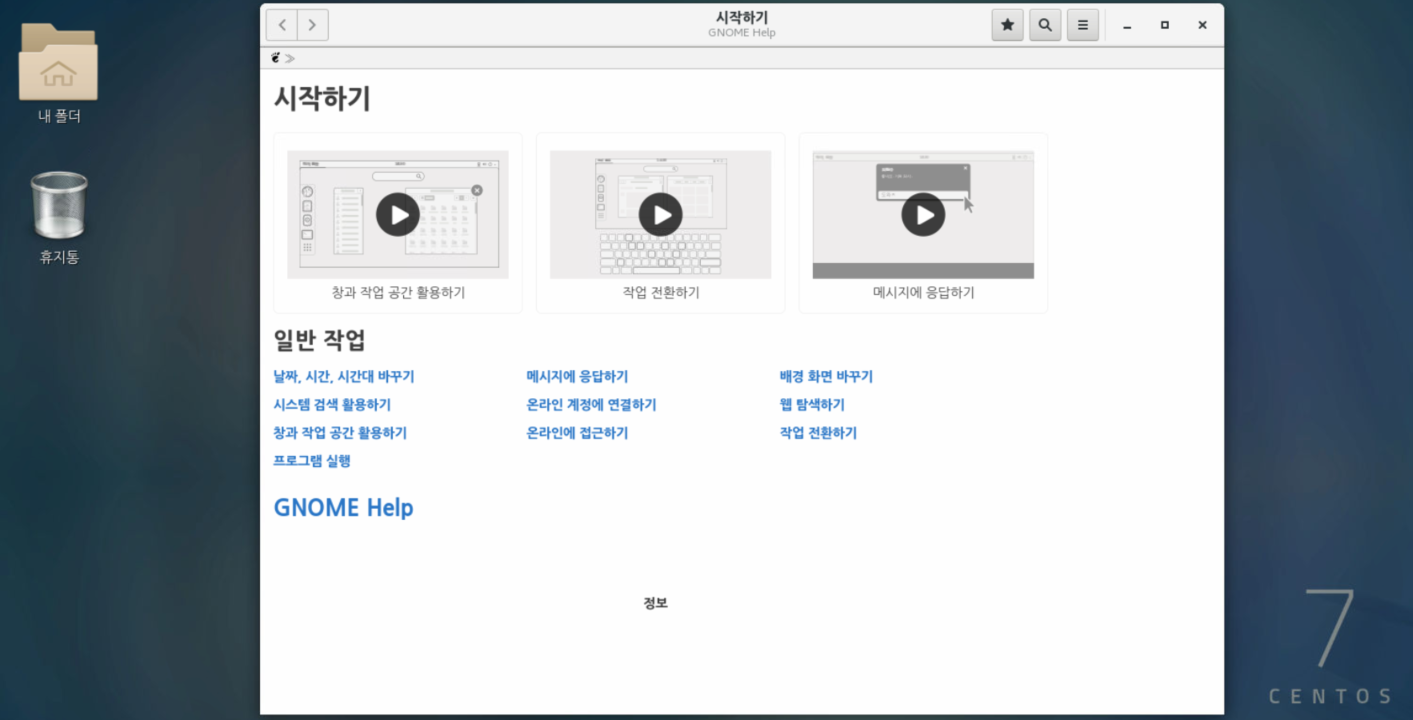
Task: Open the 날짜, 시간, 시간대 바꾸기 link
Action: (x=343, y=377)
